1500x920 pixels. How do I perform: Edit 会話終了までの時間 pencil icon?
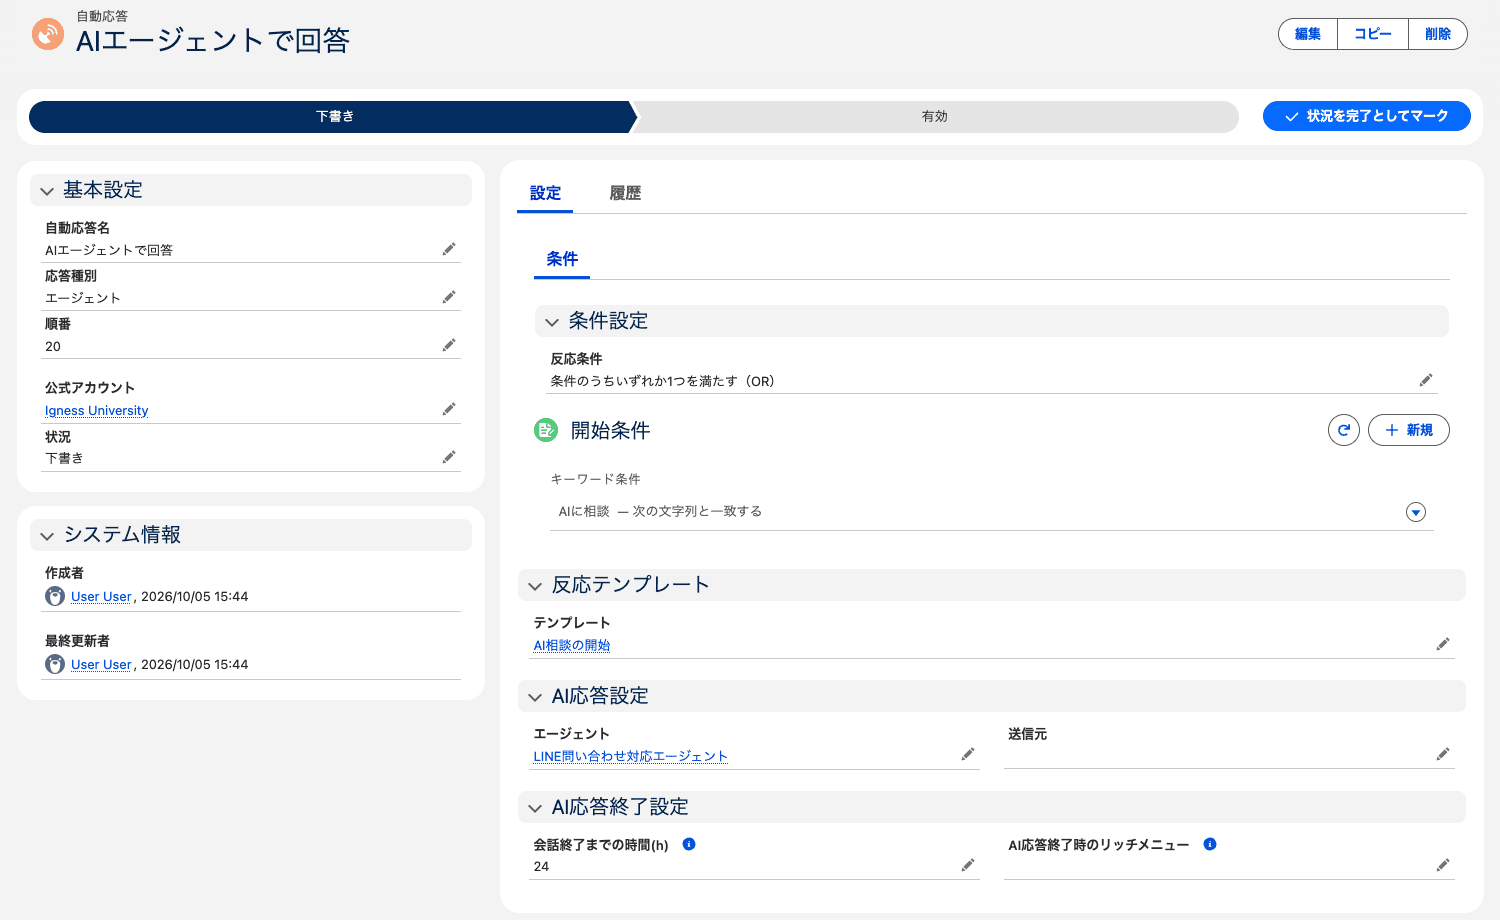click(x=968, y=865)
